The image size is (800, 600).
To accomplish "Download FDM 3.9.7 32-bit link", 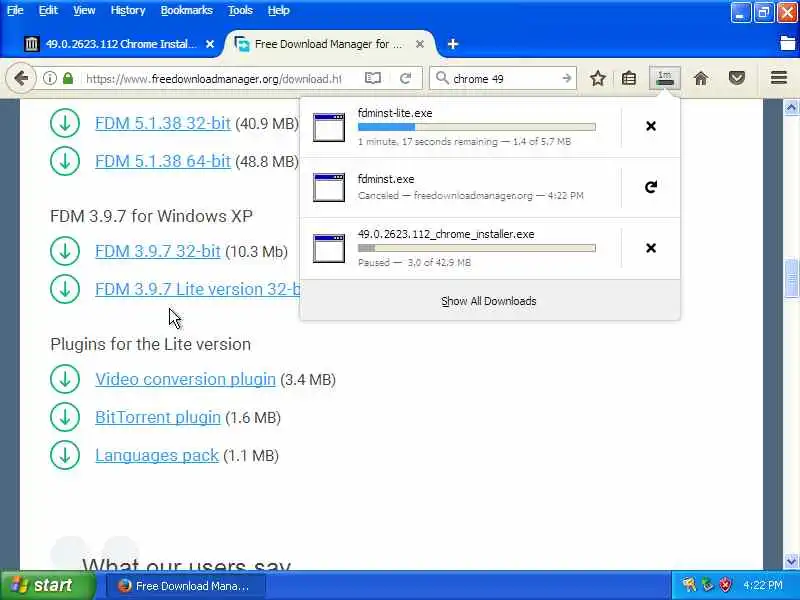I will tap(158, 251).
